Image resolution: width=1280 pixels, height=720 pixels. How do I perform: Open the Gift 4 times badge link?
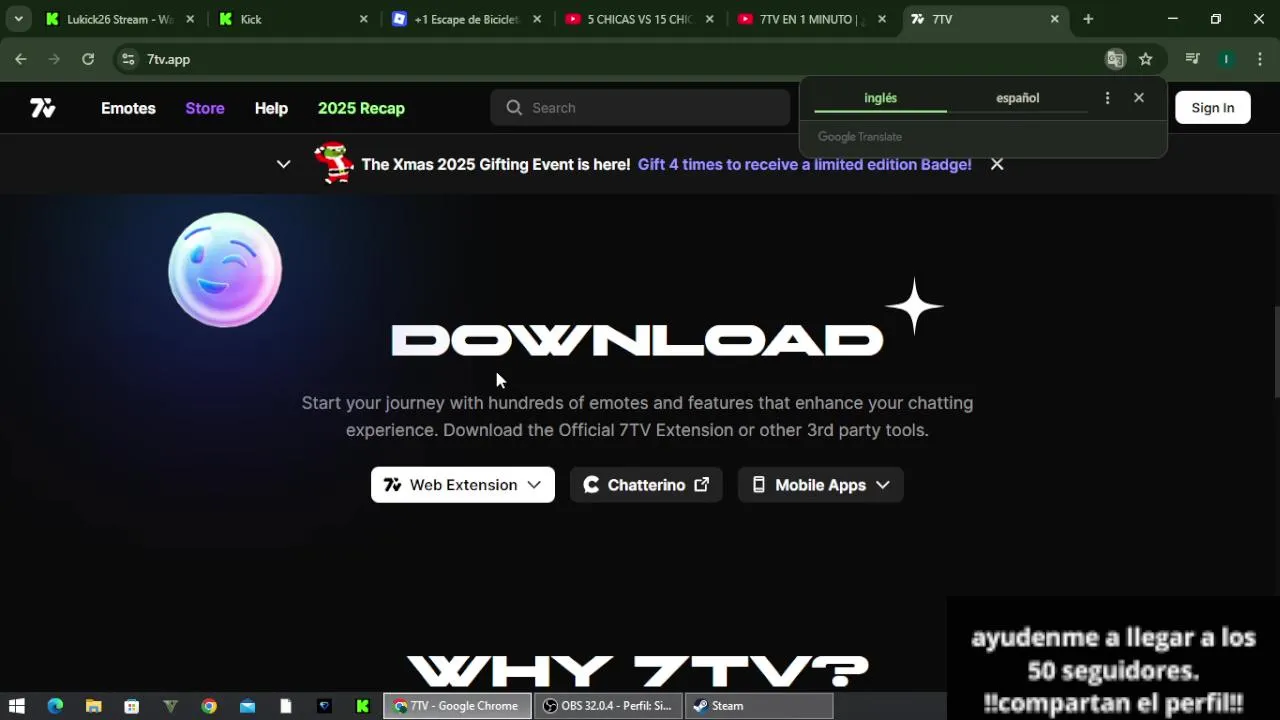pos(805,164)
